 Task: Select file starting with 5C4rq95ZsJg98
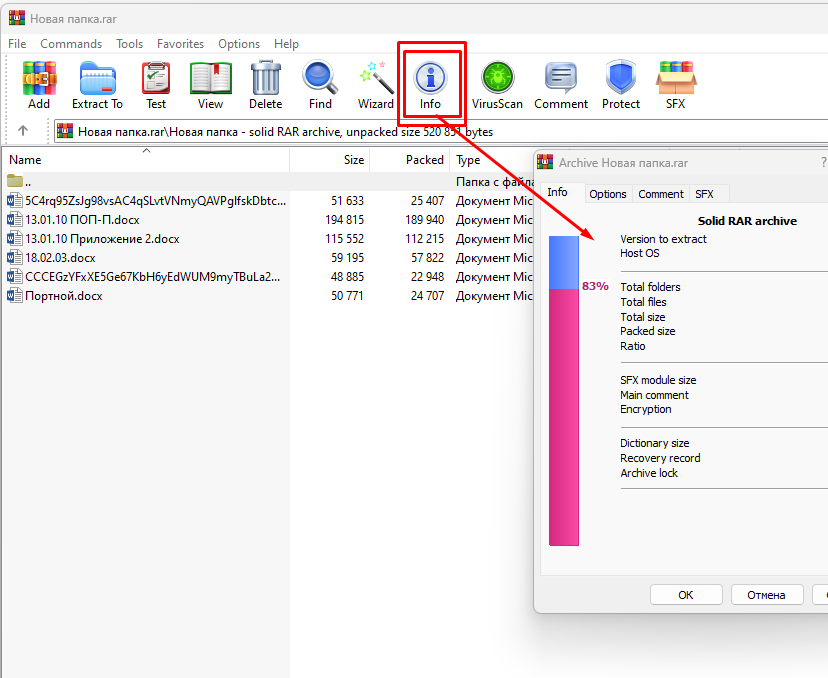coord(156,201)
